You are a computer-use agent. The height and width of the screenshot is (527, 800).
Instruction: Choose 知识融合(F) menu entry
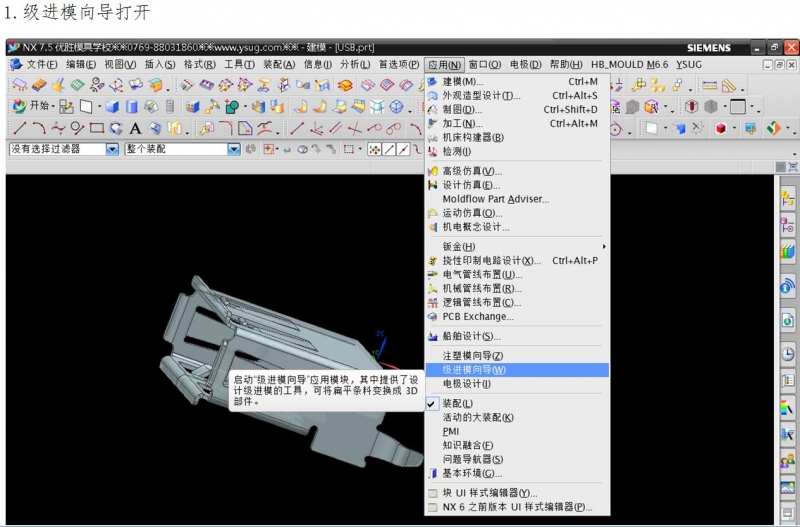(517, 445)
